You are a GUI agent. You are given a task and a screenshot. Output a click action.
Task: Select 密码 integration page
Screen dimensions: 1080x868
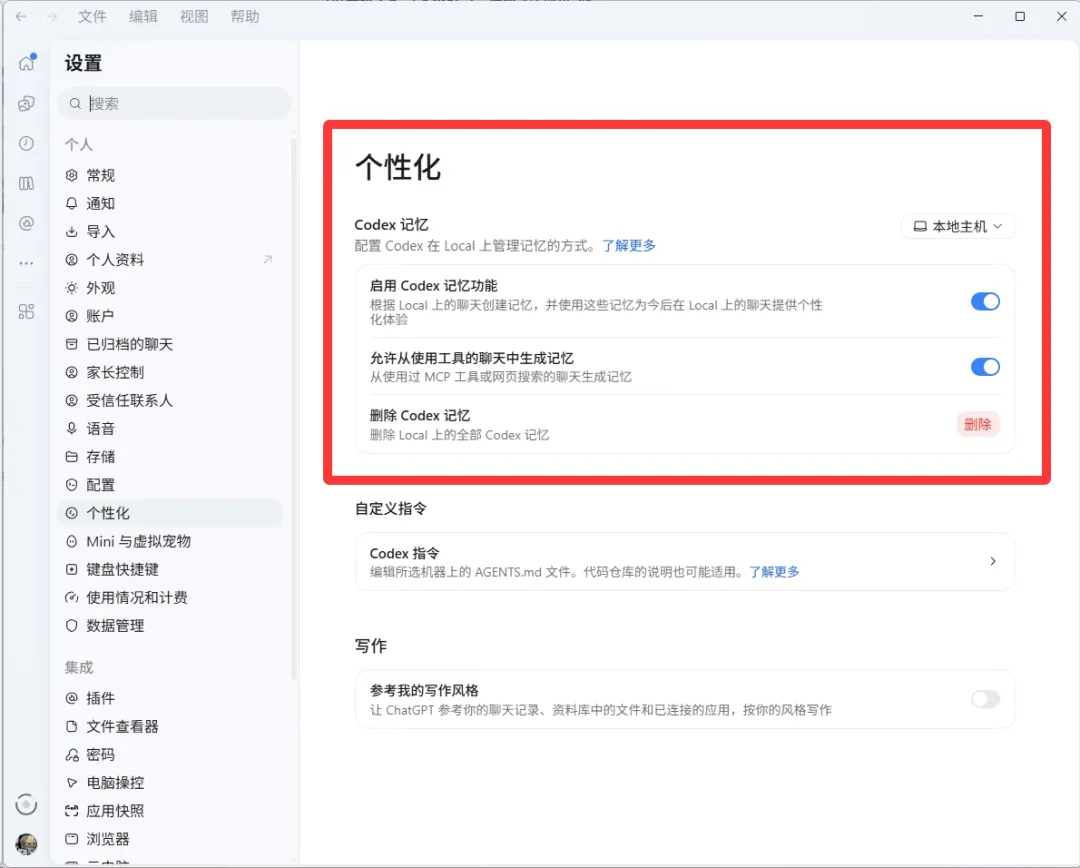[x=171, y=754]
